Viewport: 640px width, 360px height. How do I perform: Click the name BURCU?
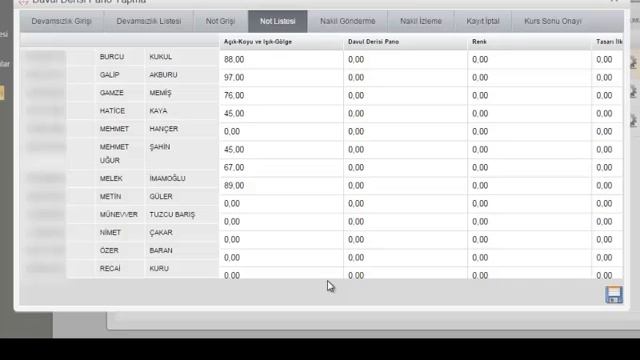tap(112, 57)
